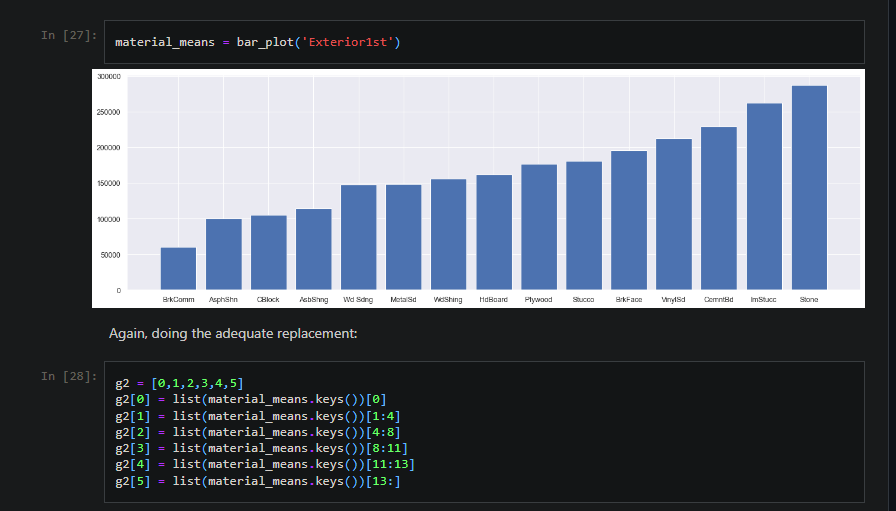Click the In [28] code cell input
This screenshot has height=511, width=896.
tap(484, 432)
